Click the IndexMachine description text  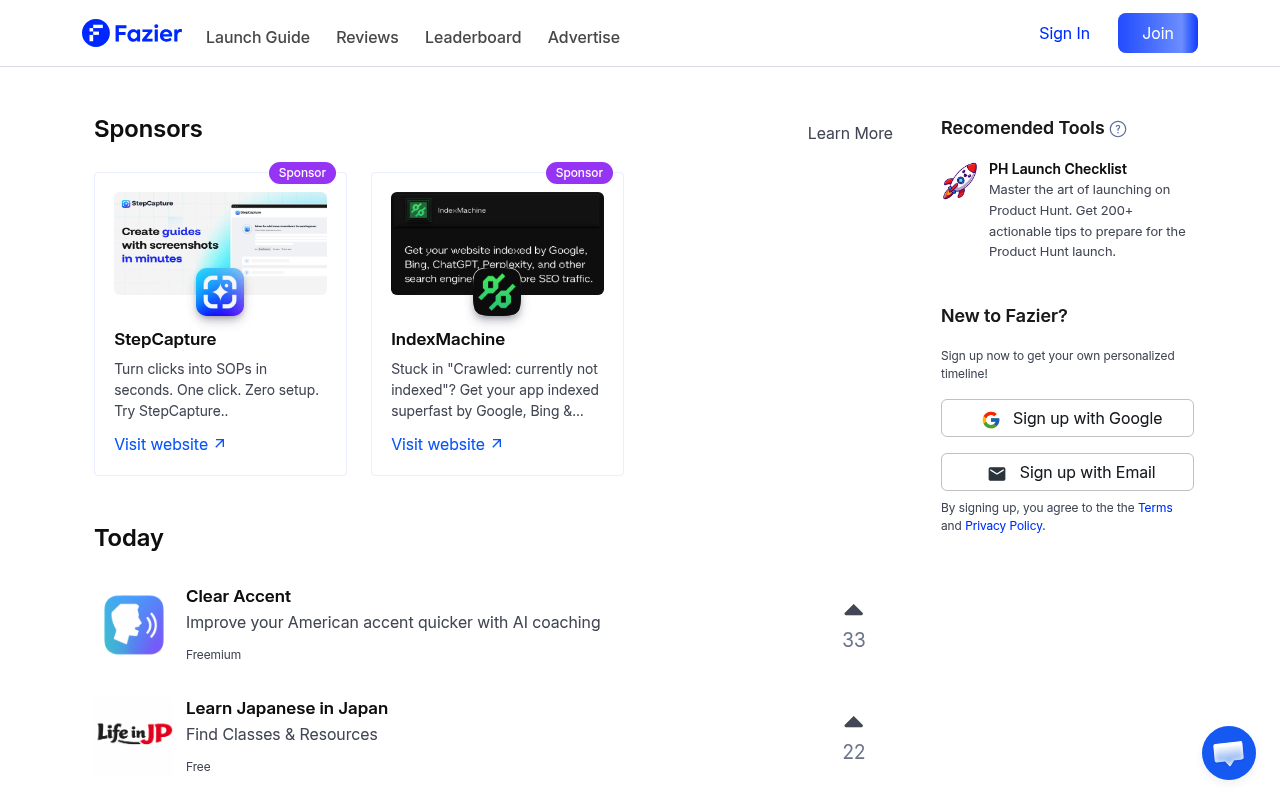click(x=495, y=390)
